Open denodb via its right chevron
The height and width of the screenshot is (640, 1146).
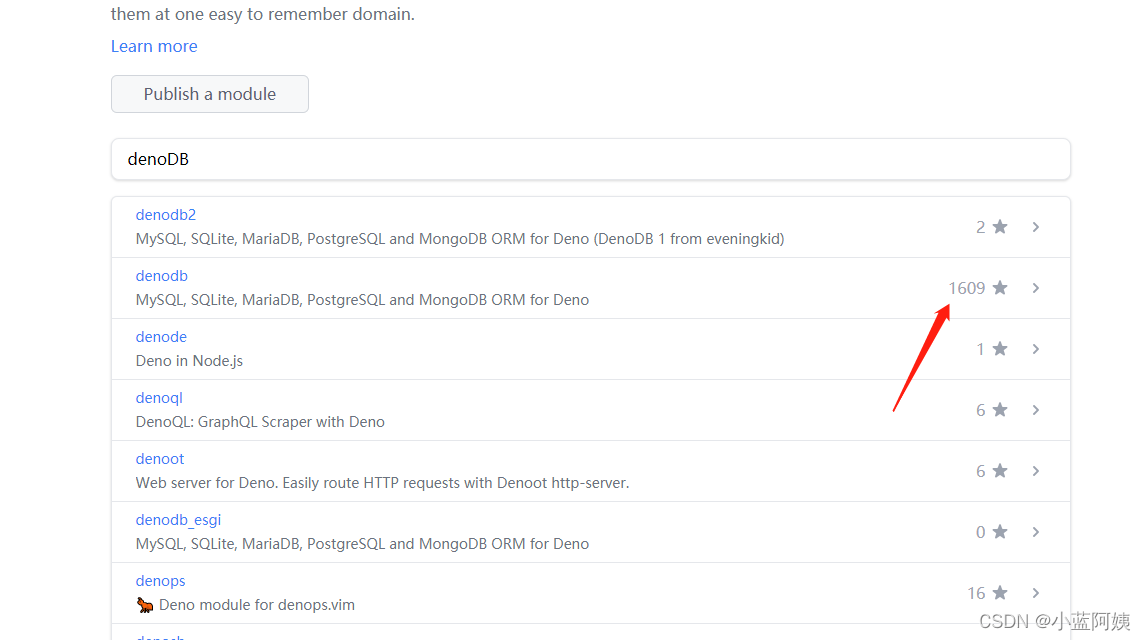[1036, 288]
